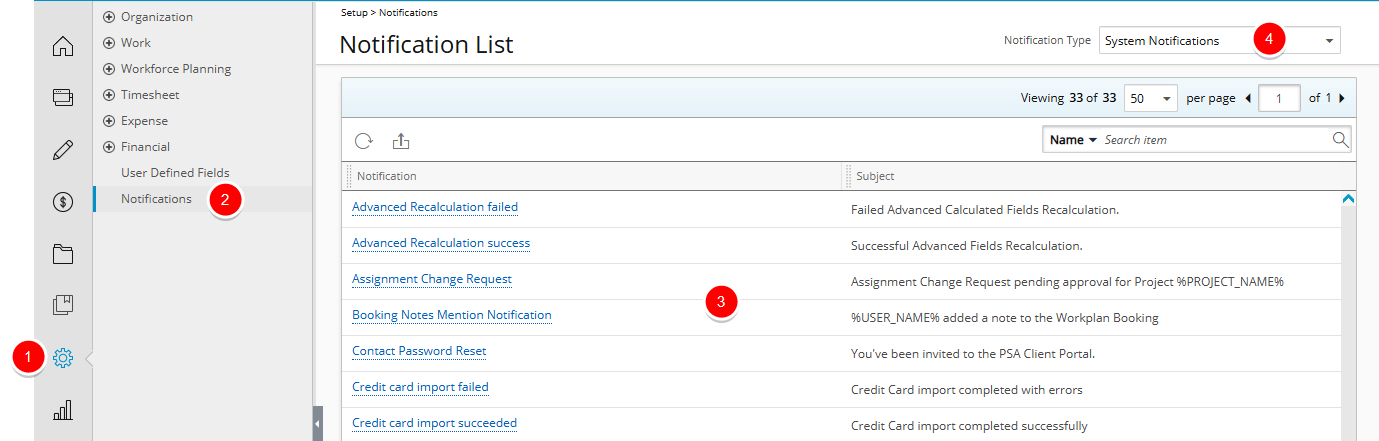Click 'You've been invited to the PSA Client Portal.'

pyautogui.click(x=975, y=354)
